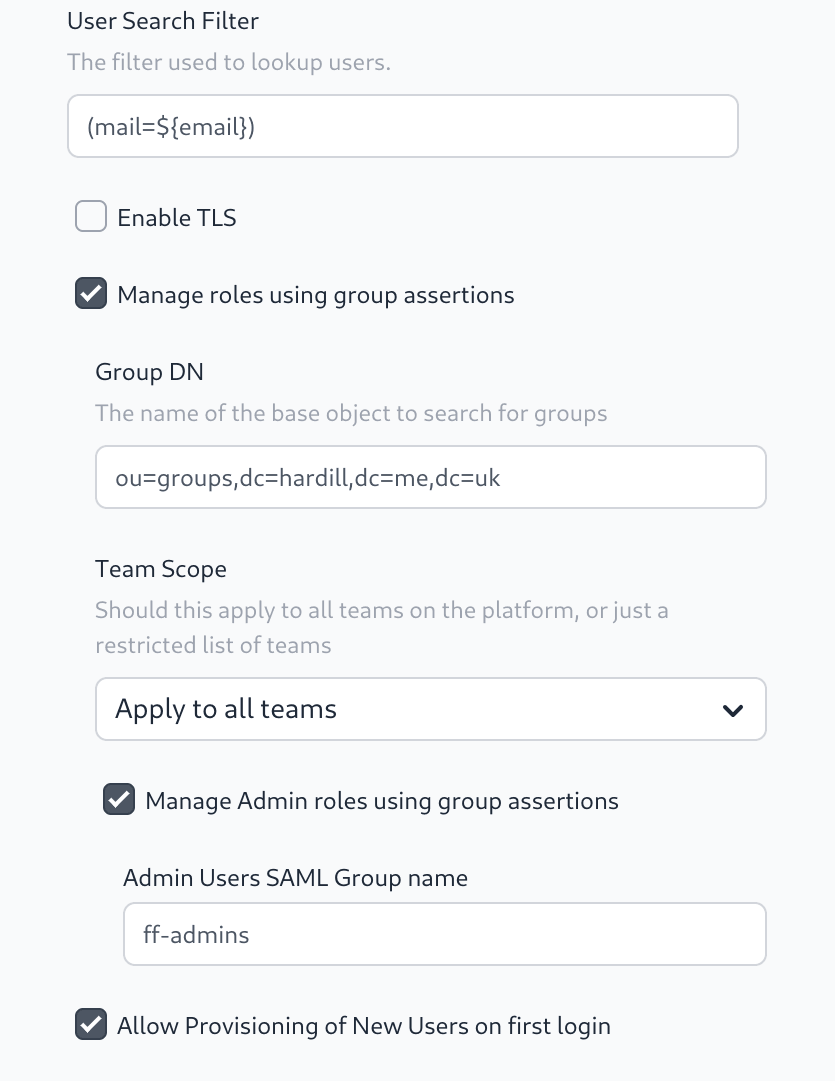Select the ff-admins group name field
Screen dimensions: 835x1081
coord(444,934)
